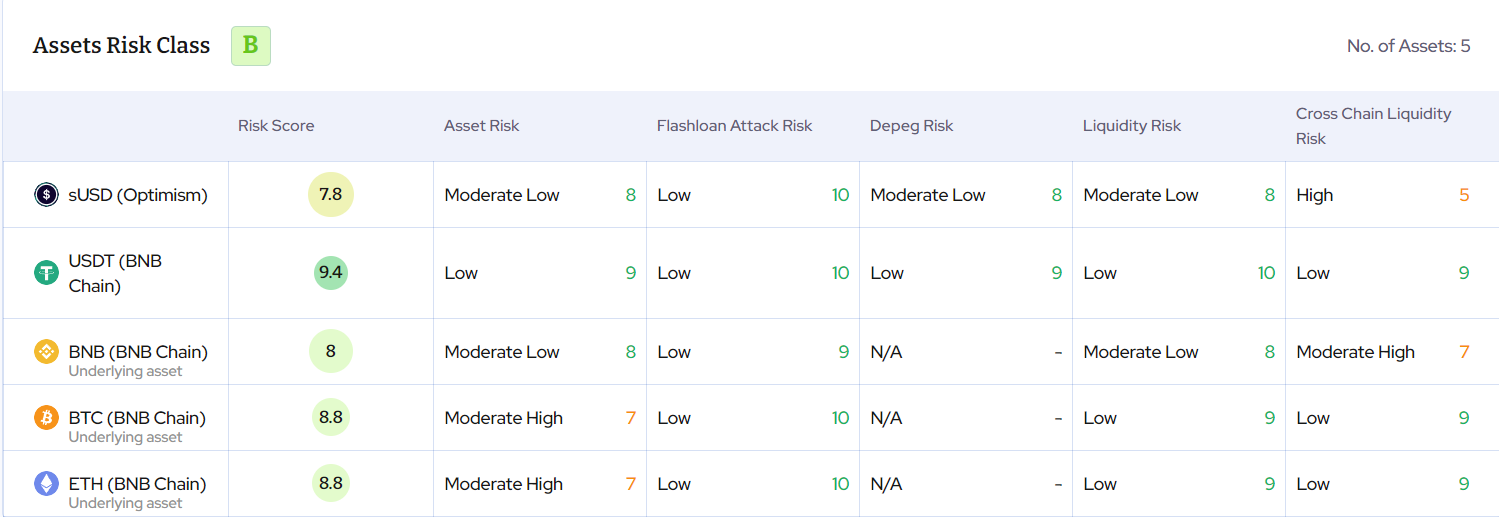1499x517 pixels.
Task: Click the Flashloan Attack Risk column header
Action: click(735, 126)
